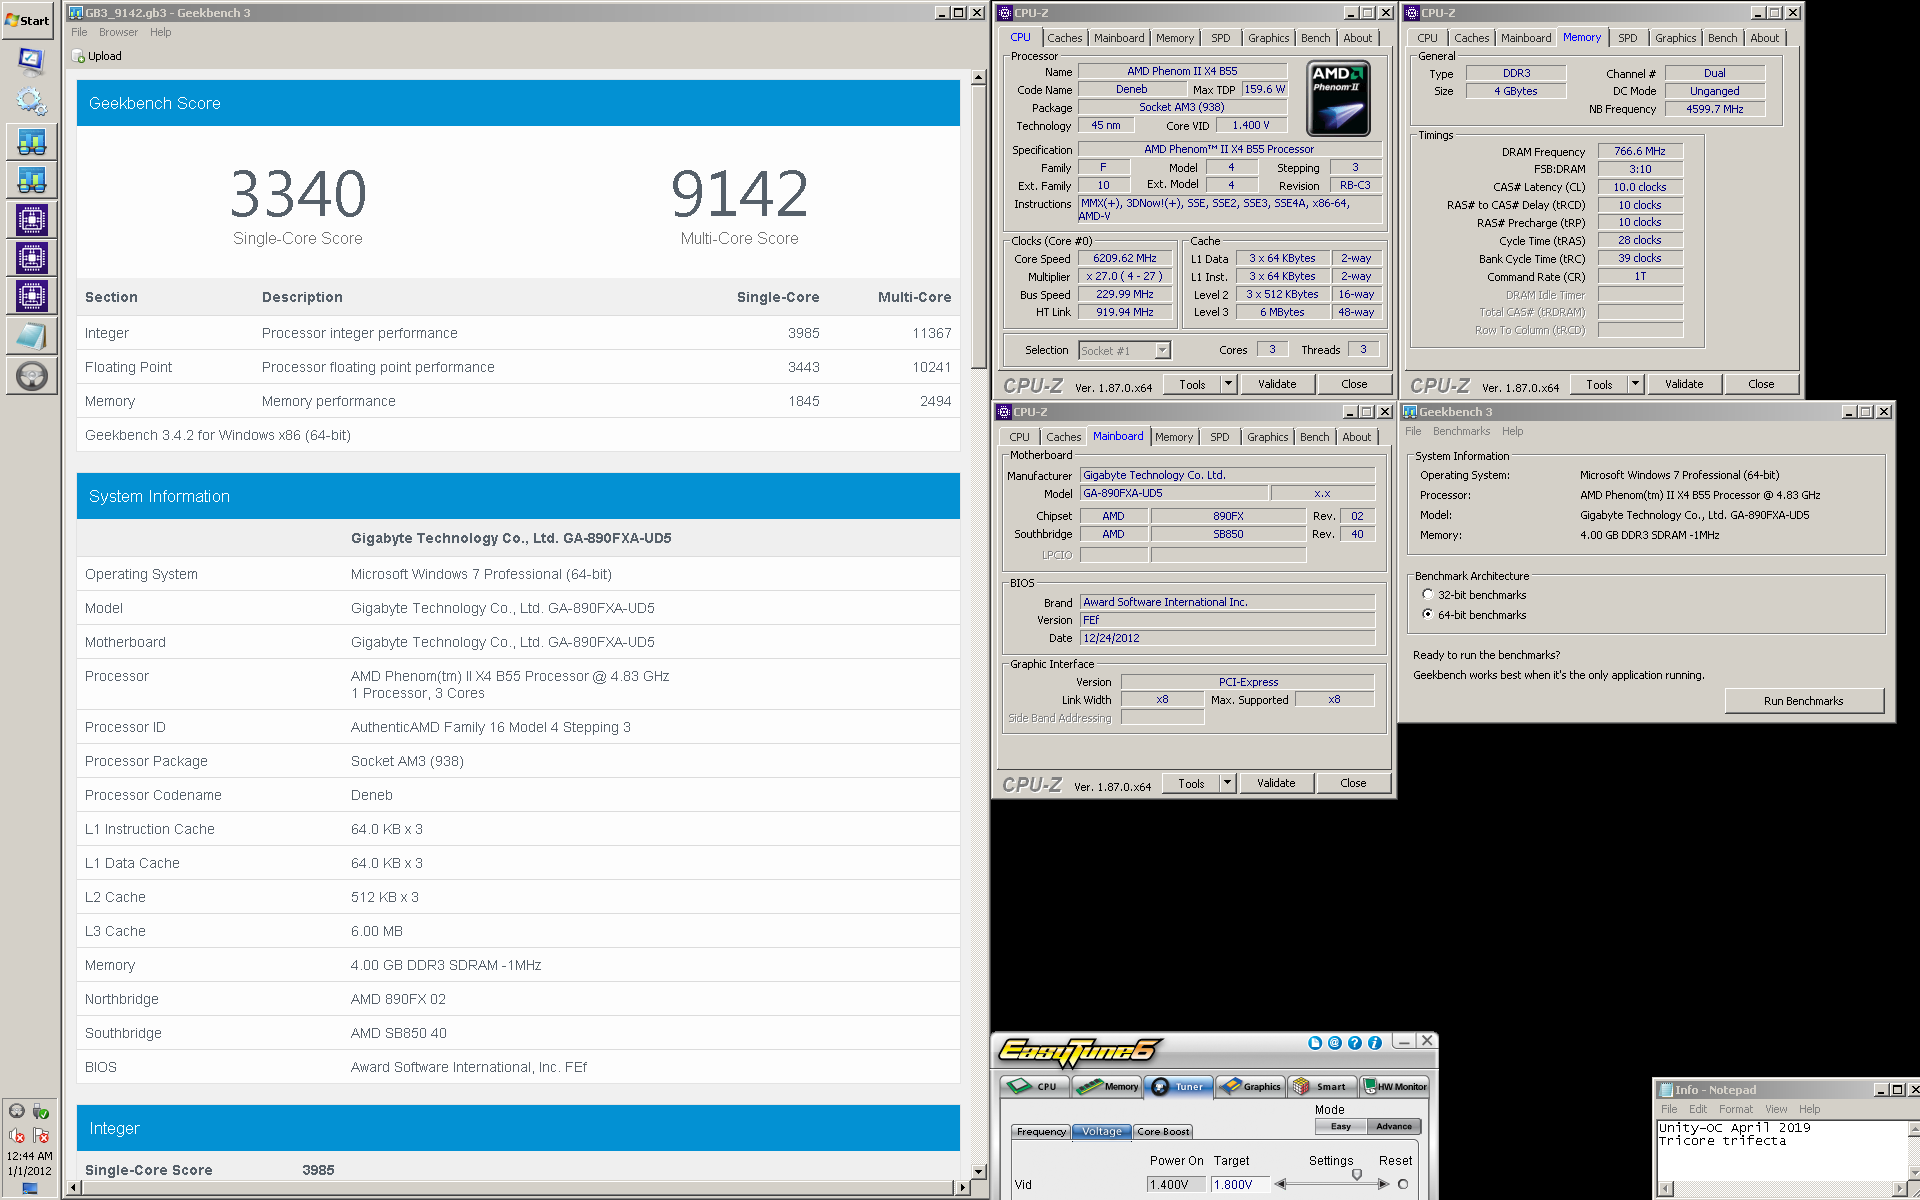The height and width of the screenshot is (1200, 1920).
Task: Open EasyTune6 Graphics tab with card icon
Action: click(x=1250, y=1086)
